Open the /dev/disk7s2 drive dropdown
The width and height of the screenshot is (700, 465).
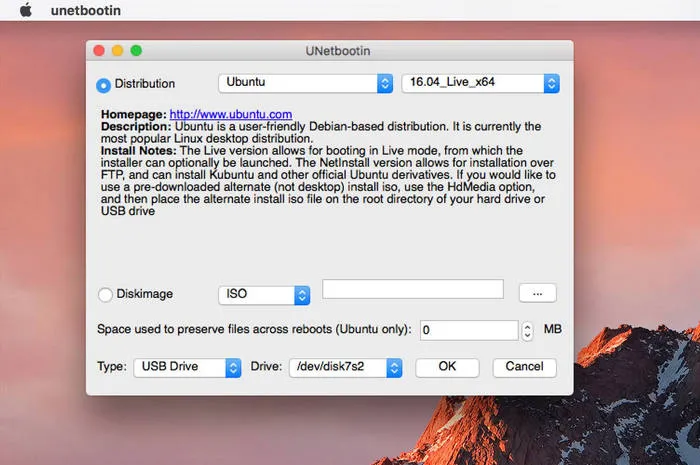point(345,367)
